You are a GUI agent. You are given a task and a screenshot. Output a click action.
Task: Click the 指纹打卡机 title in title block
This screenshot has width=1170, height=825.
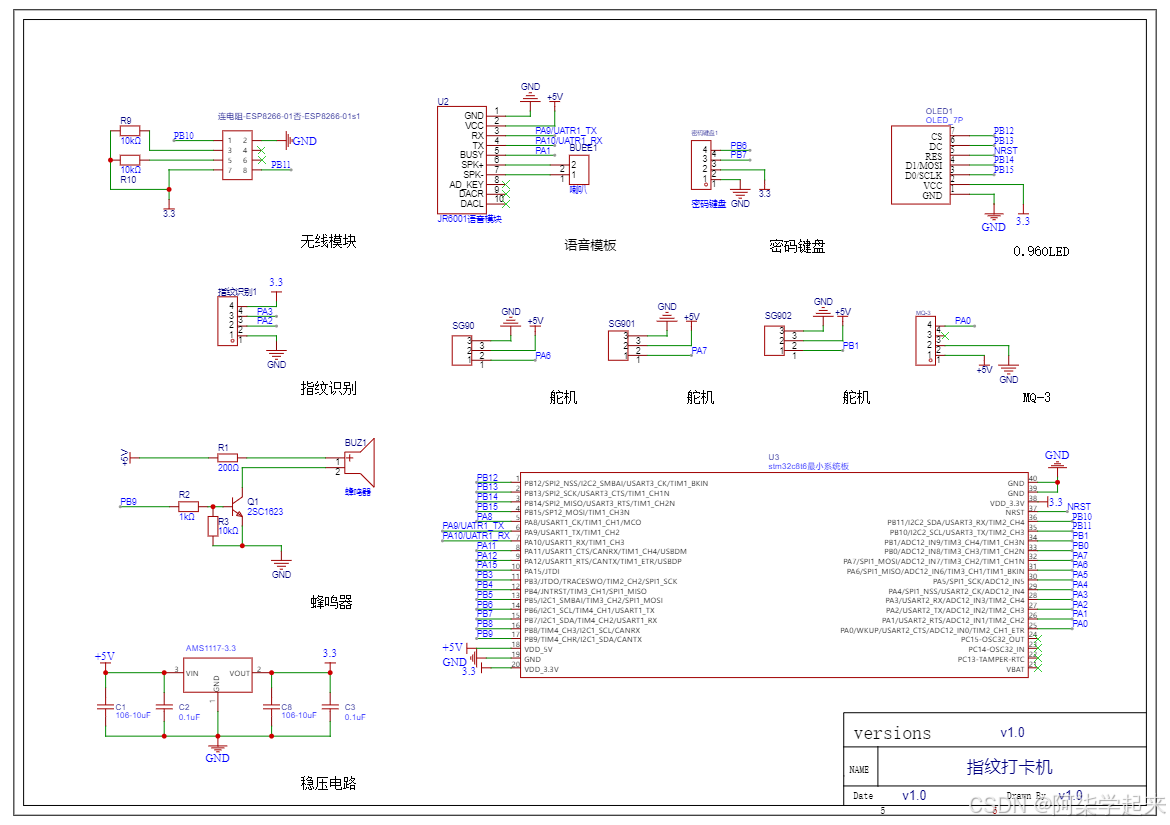(1010, 767)
